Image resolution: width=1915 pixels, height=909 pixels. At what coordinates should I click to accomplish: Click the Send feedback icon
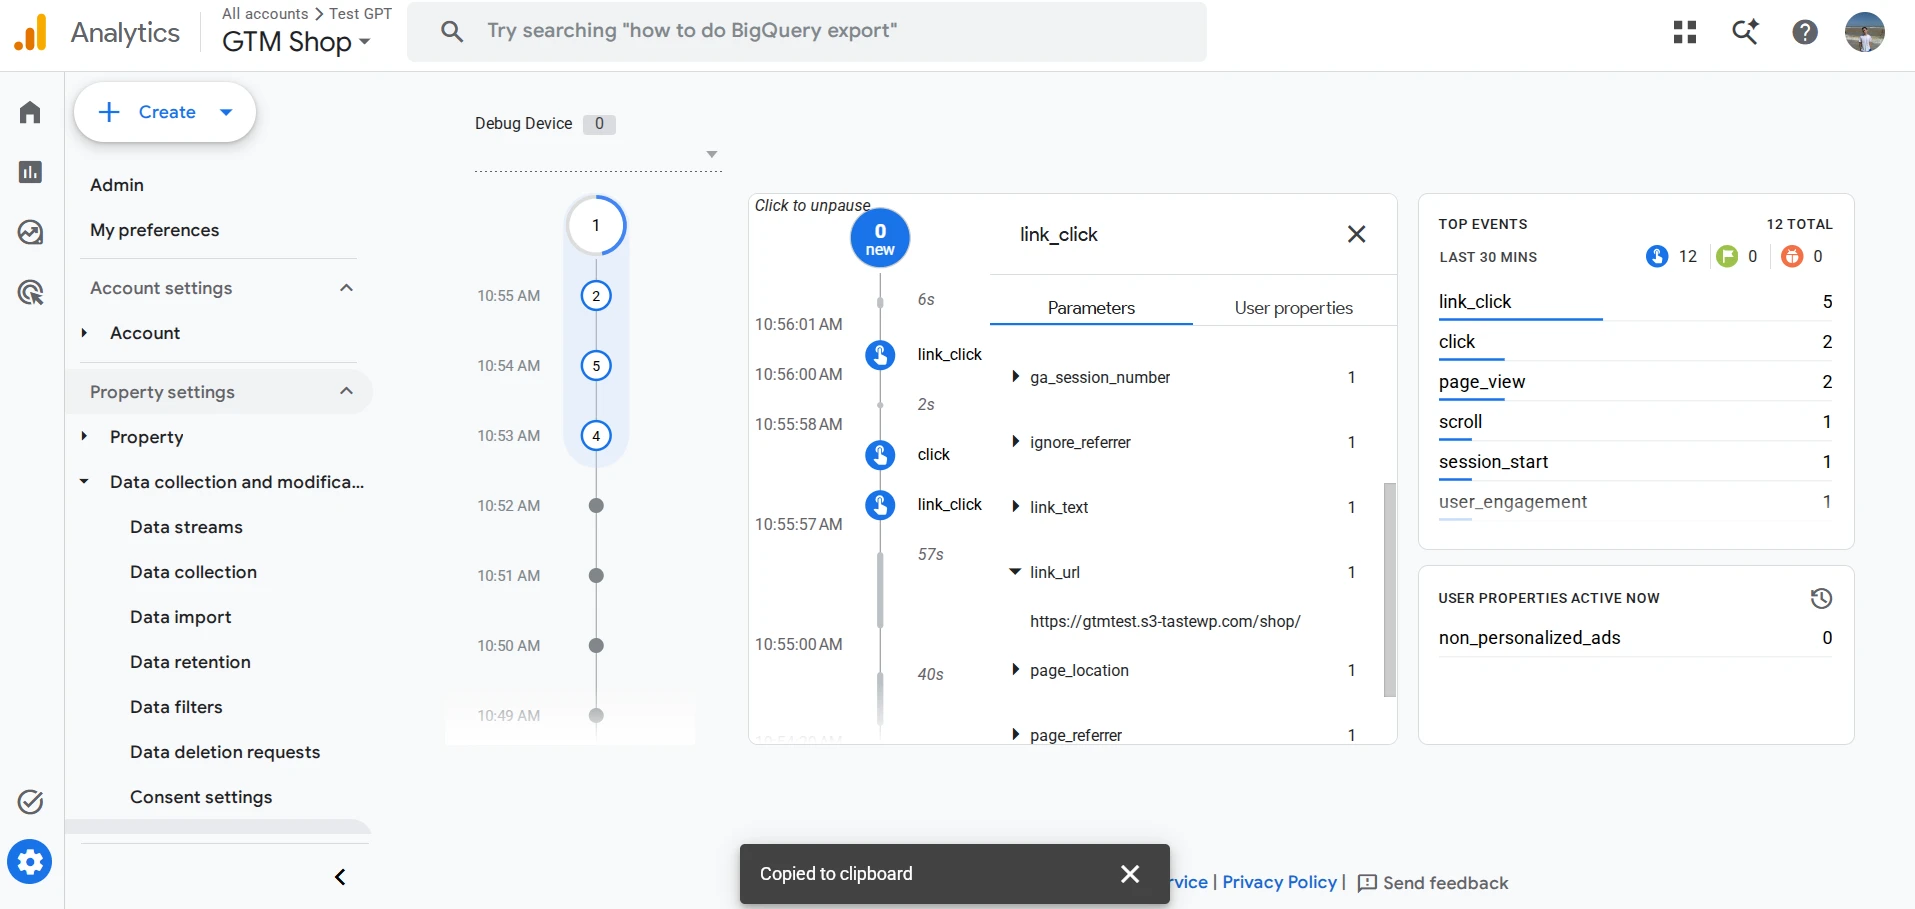[1367, 883]
